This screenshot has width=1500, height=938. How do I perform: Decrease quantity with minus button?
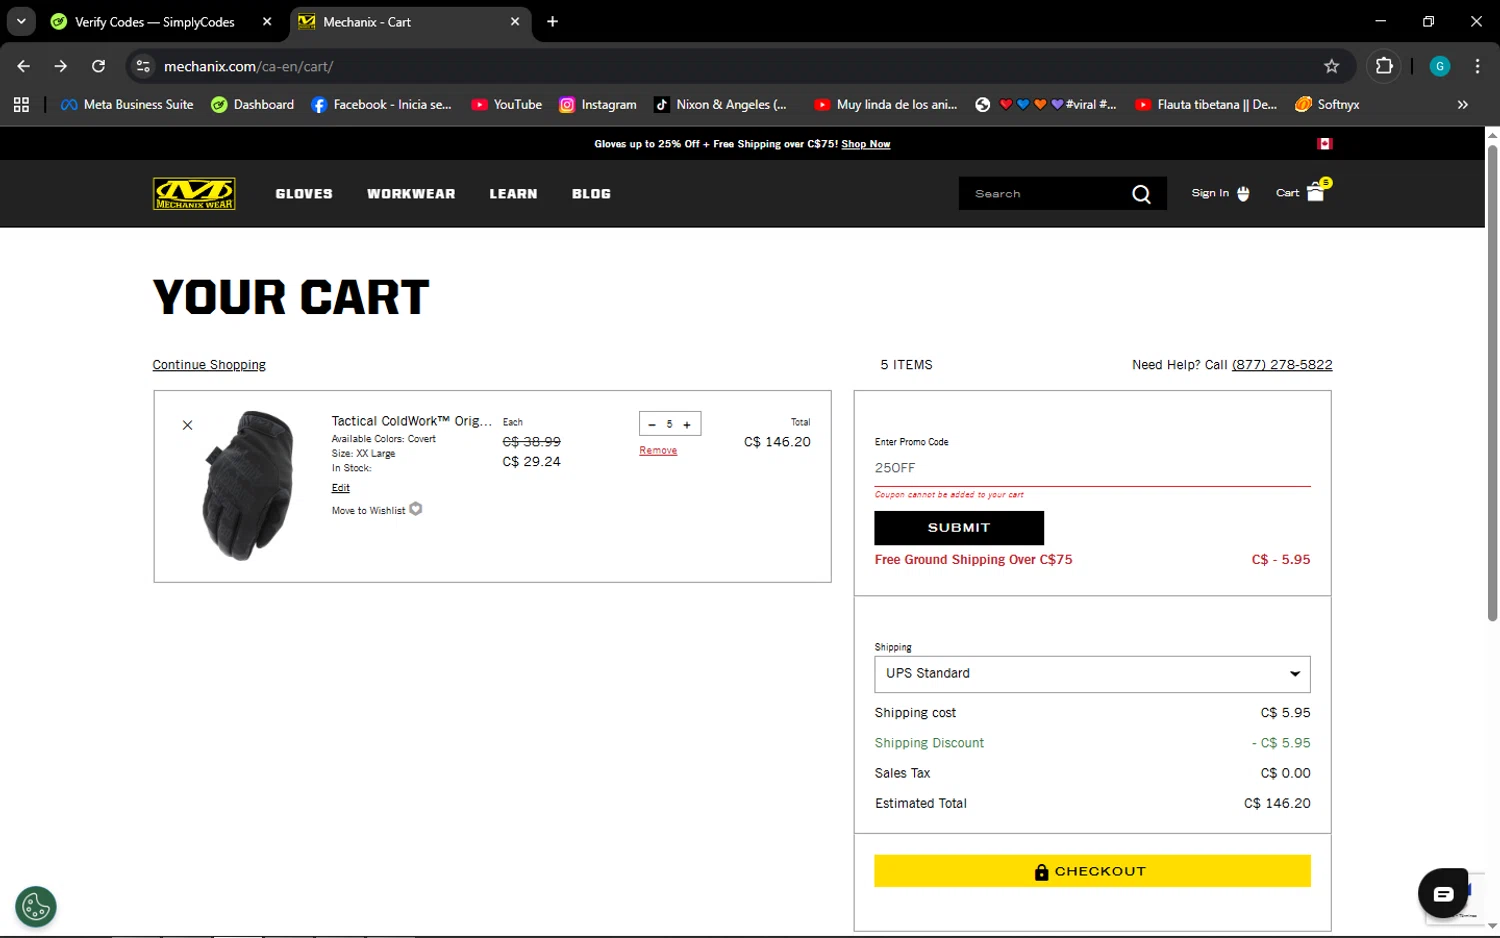[652, 424]
